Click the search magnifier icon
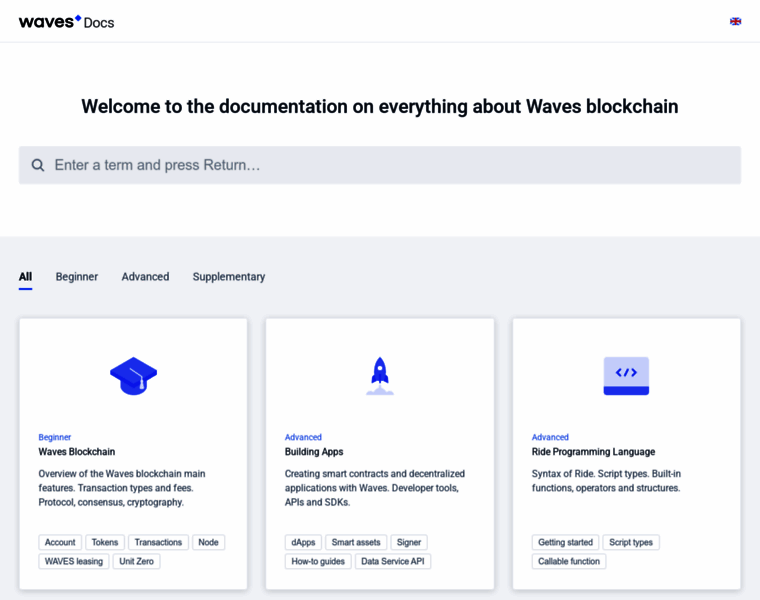Viewport: 760px width, 600px height. coord(38,165)
